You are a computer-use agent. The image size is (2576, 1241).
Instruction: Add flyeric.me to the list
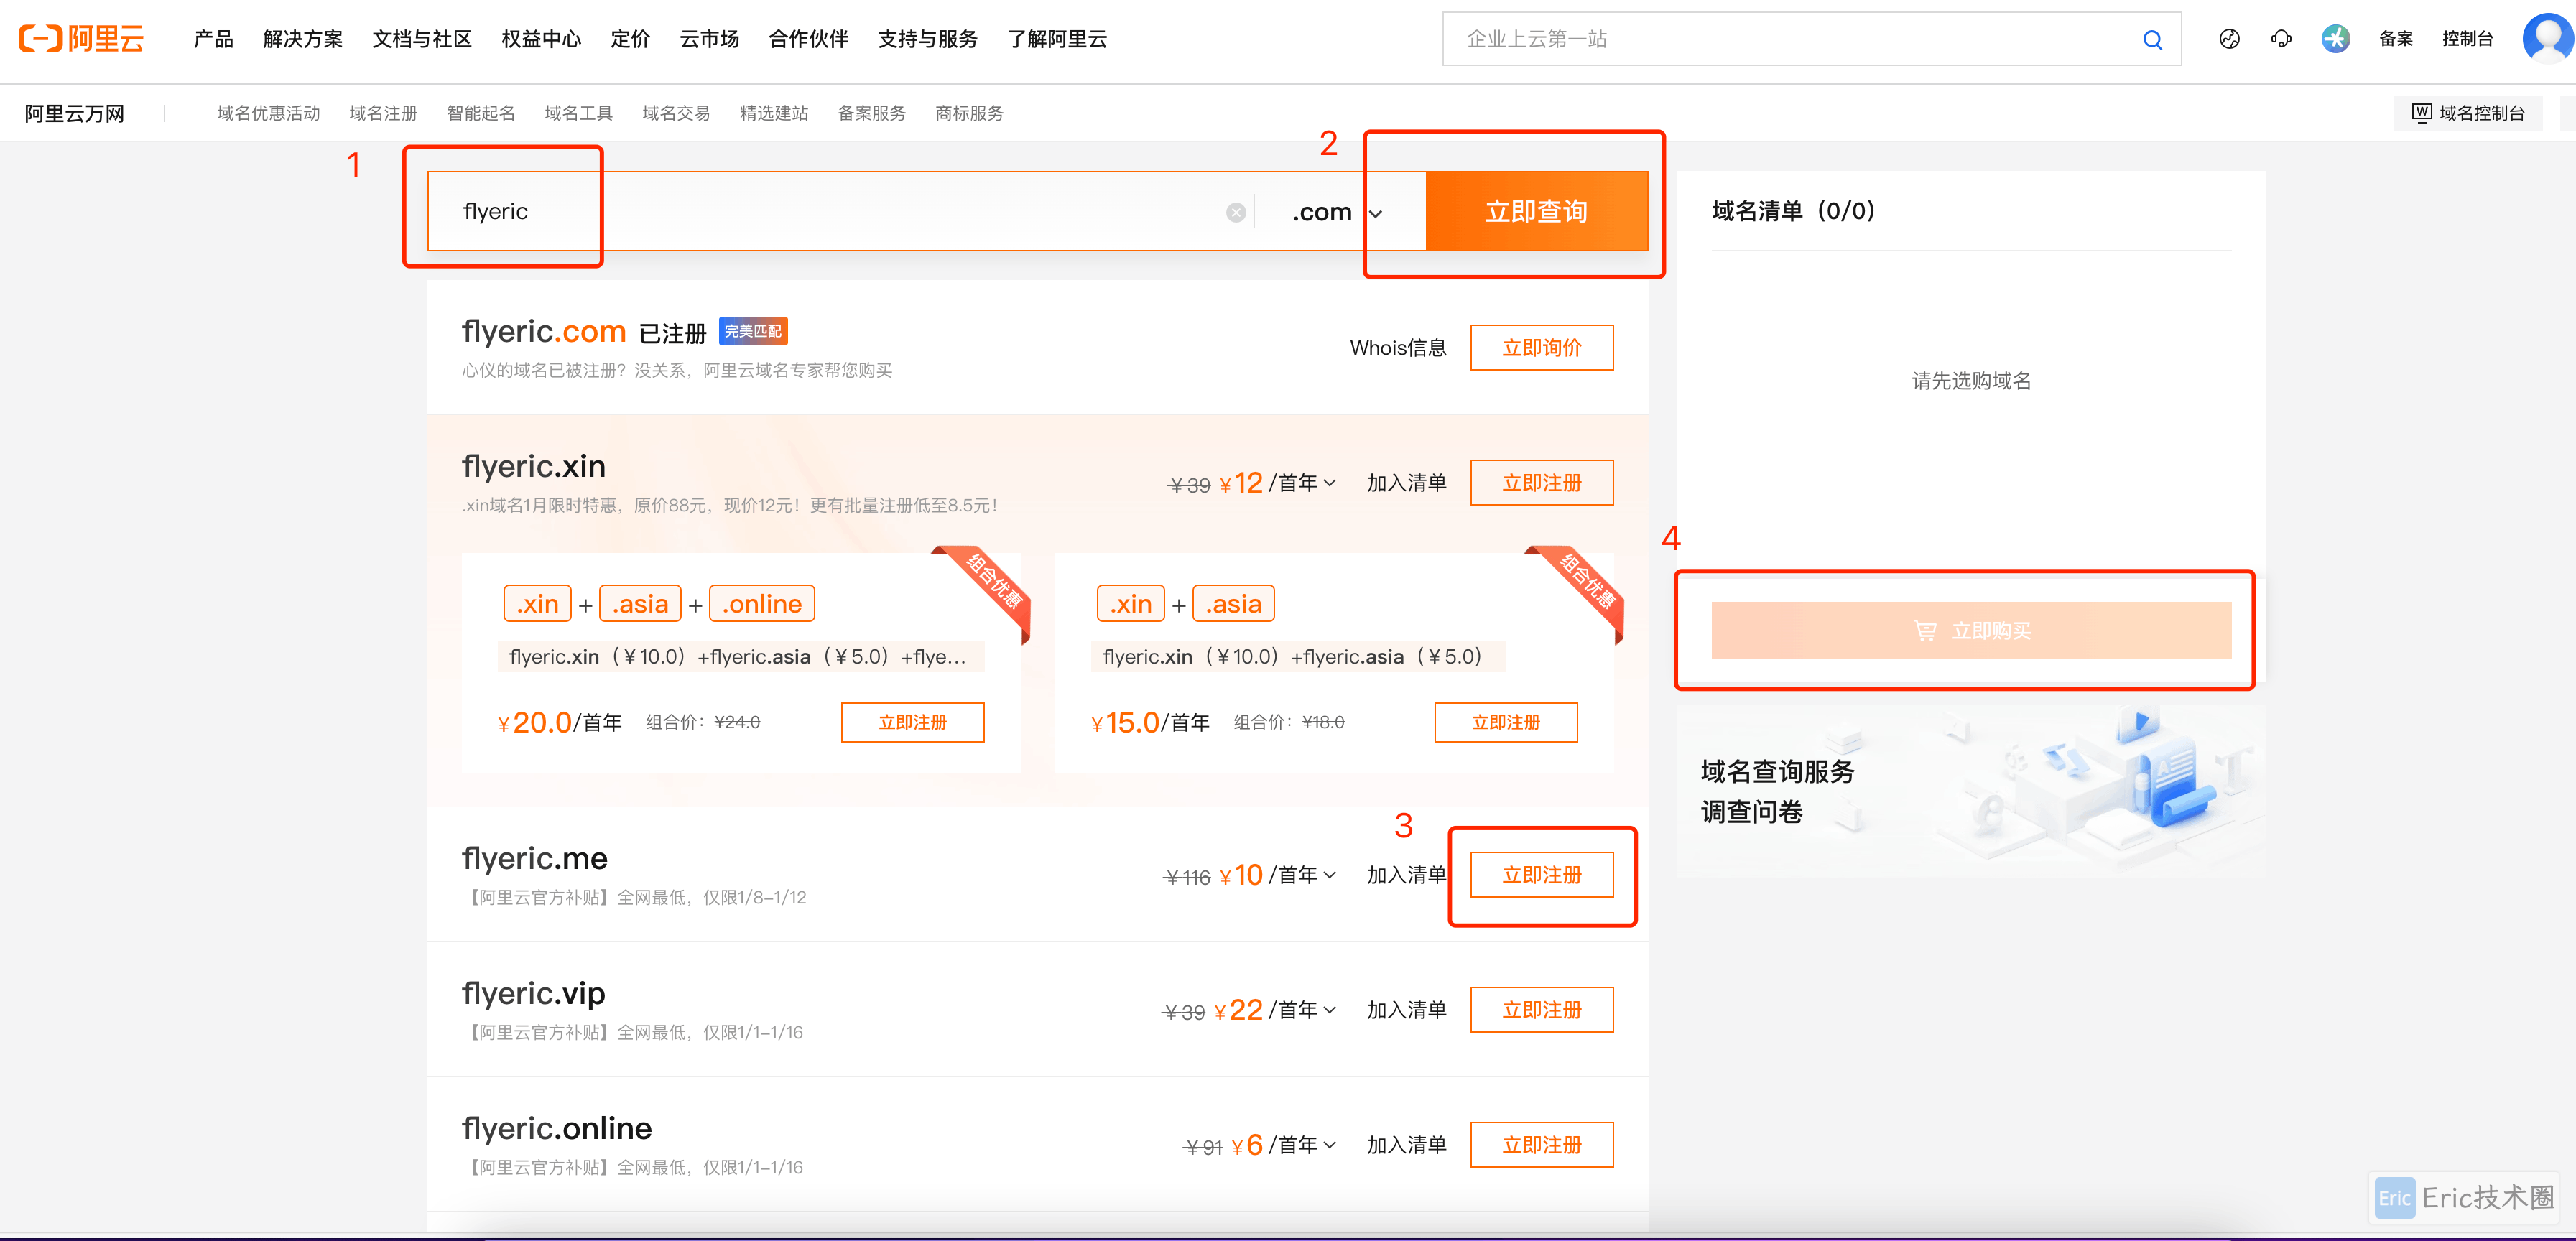click(x=1406, y=875)
